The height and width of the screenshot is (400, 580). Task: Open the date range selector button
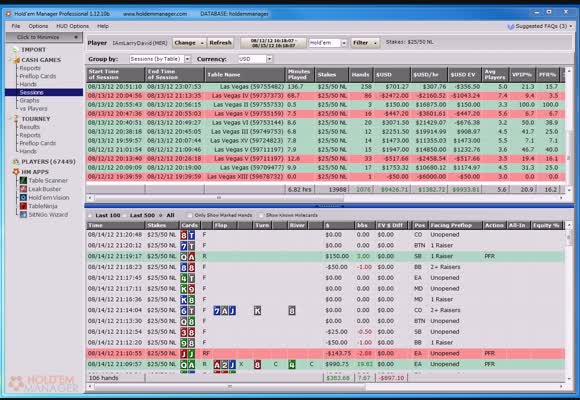pyautogui.click(x=273, y=43)
